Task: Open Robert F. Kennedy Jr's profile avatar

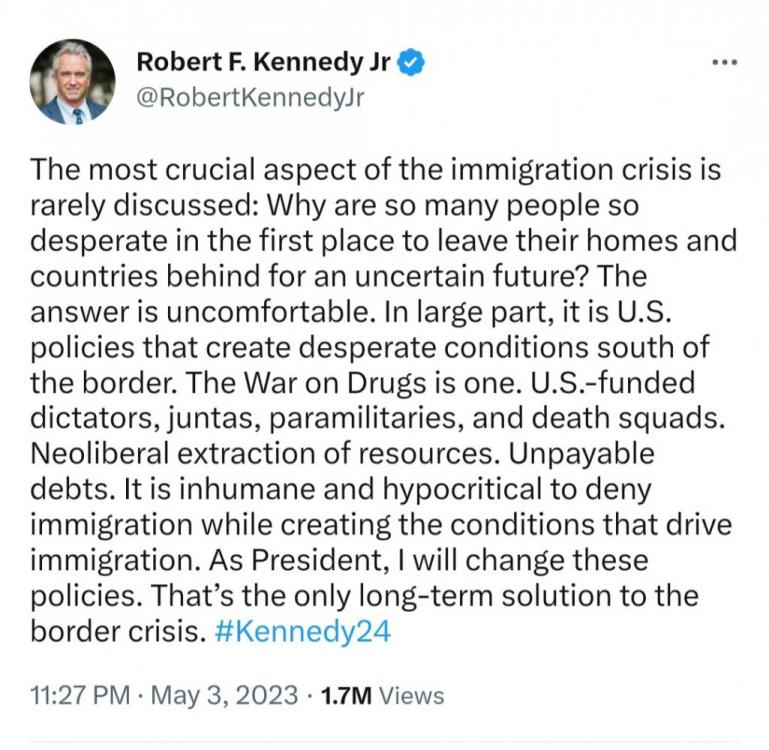Action: coord(72,81)
